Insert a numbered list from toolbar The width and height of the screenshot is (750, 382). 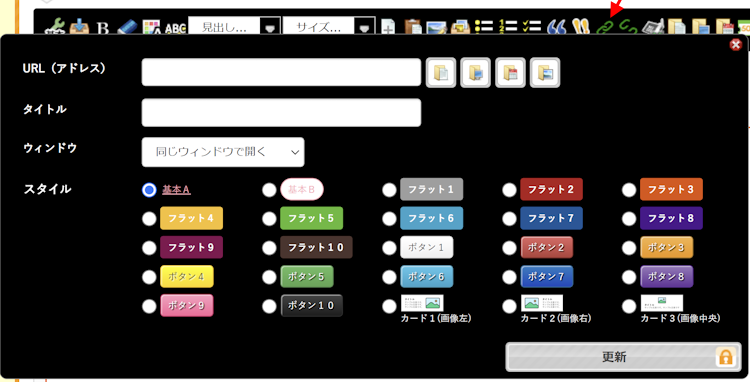507,26
